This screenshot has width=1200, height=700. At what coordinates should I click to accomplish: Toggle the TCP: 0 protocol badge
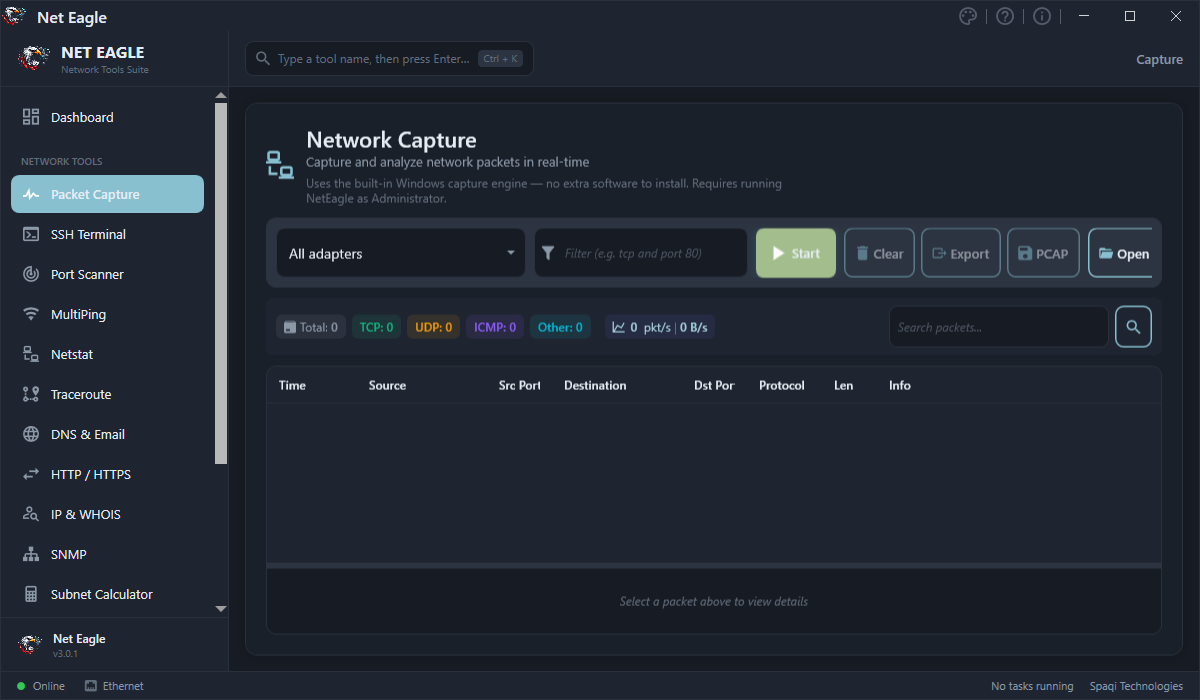tap(376, 327)
